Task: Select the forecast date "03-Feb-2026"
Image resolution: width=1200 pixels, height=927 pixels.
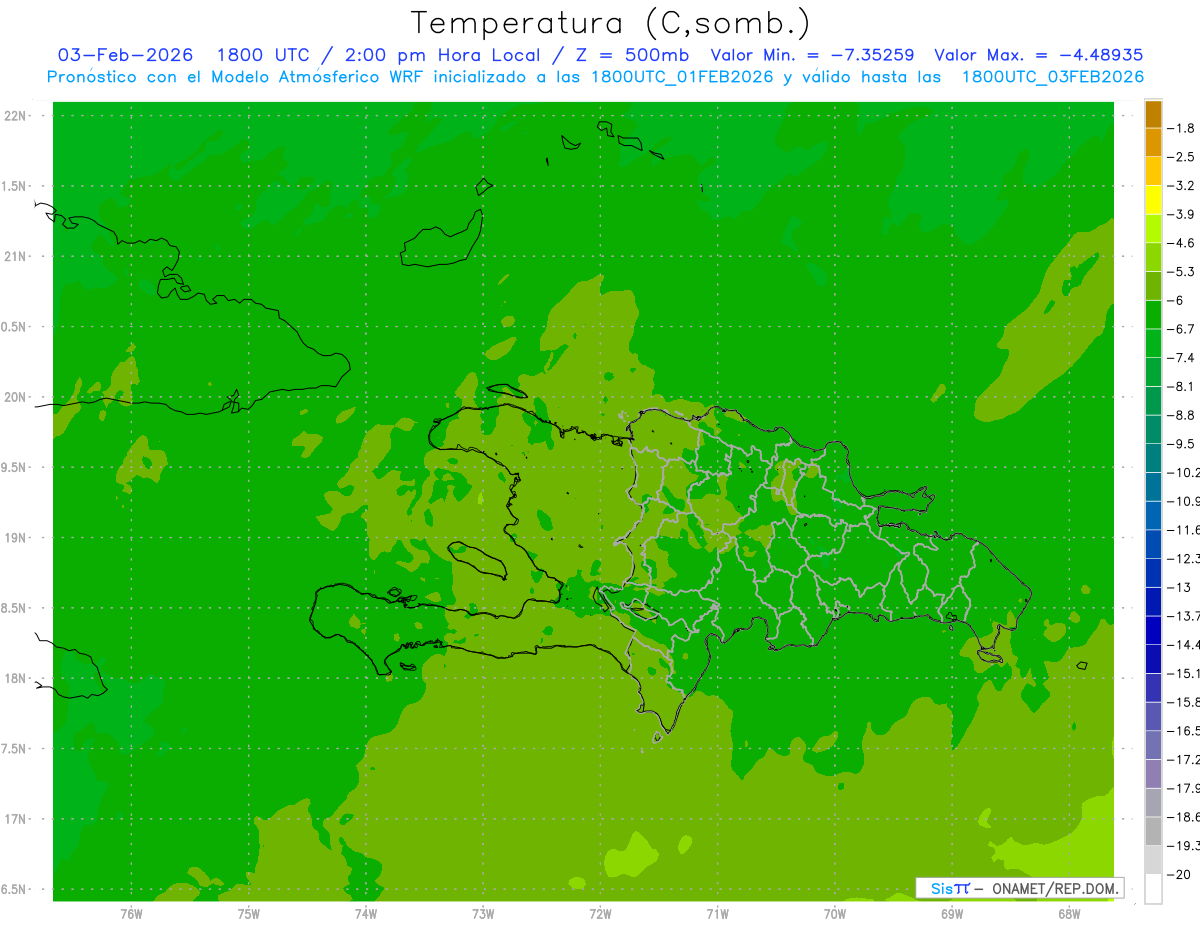Action: 126,55
